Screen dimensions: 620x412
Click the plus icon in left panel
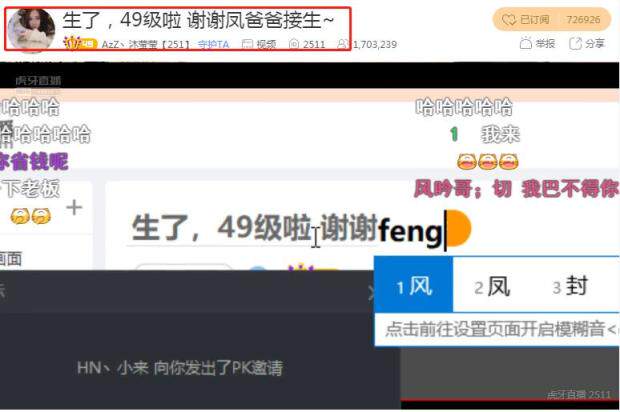click(x=74, y=208)
